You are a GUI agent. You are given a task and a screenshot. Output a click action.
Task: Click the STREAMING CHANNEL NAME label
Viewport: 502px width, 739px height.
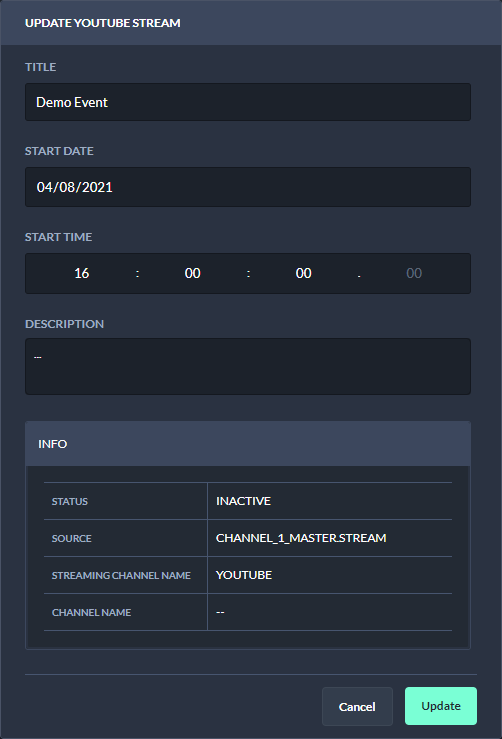[x=121, y=575]
